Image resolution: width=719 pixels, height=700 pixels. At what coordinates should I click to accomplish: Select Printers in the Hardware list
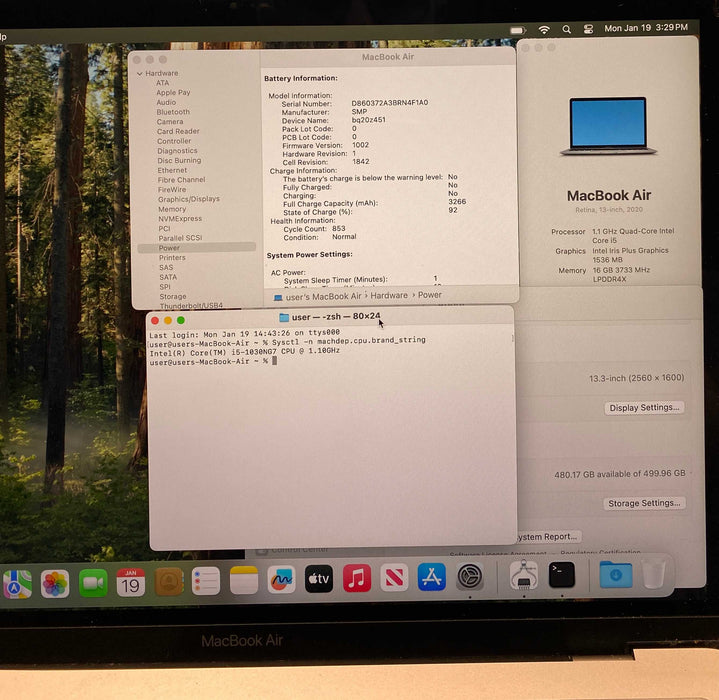[x=172, y=258]
